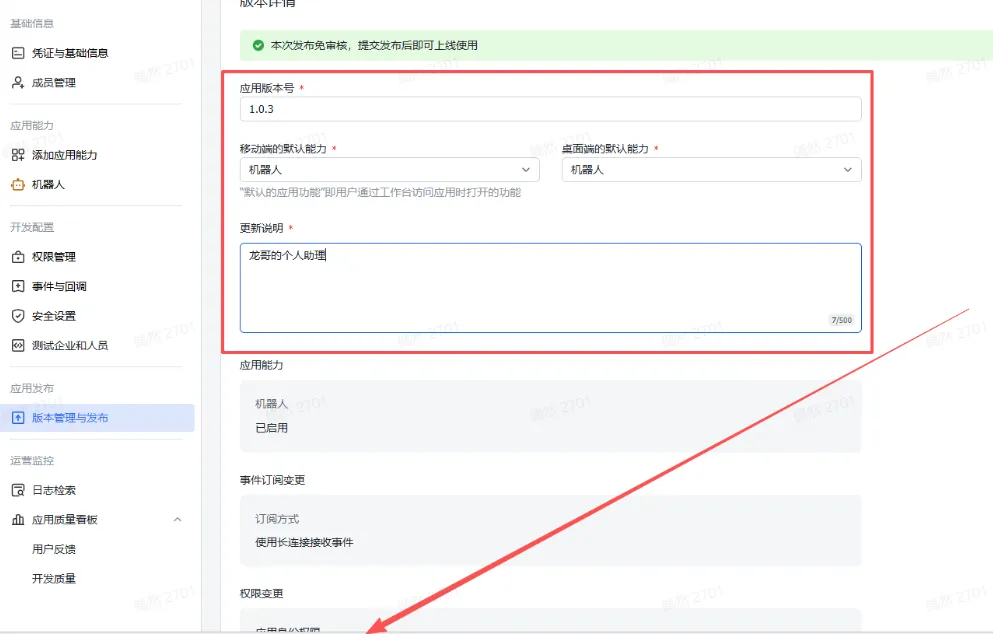Open 开发质量 submenu item
993x634 pixels.
[54, 578]
